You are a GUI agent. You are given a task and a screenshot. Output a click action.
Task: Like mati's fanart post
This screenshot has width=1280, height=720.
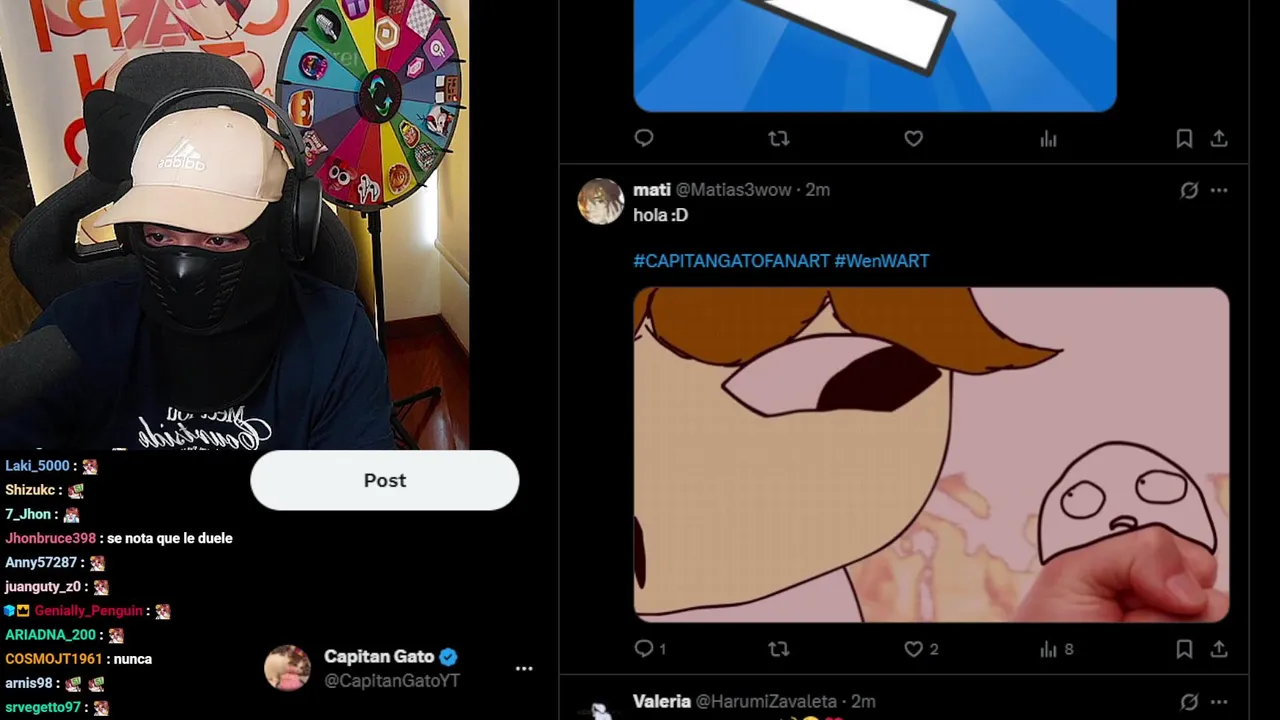pos(913,649)
